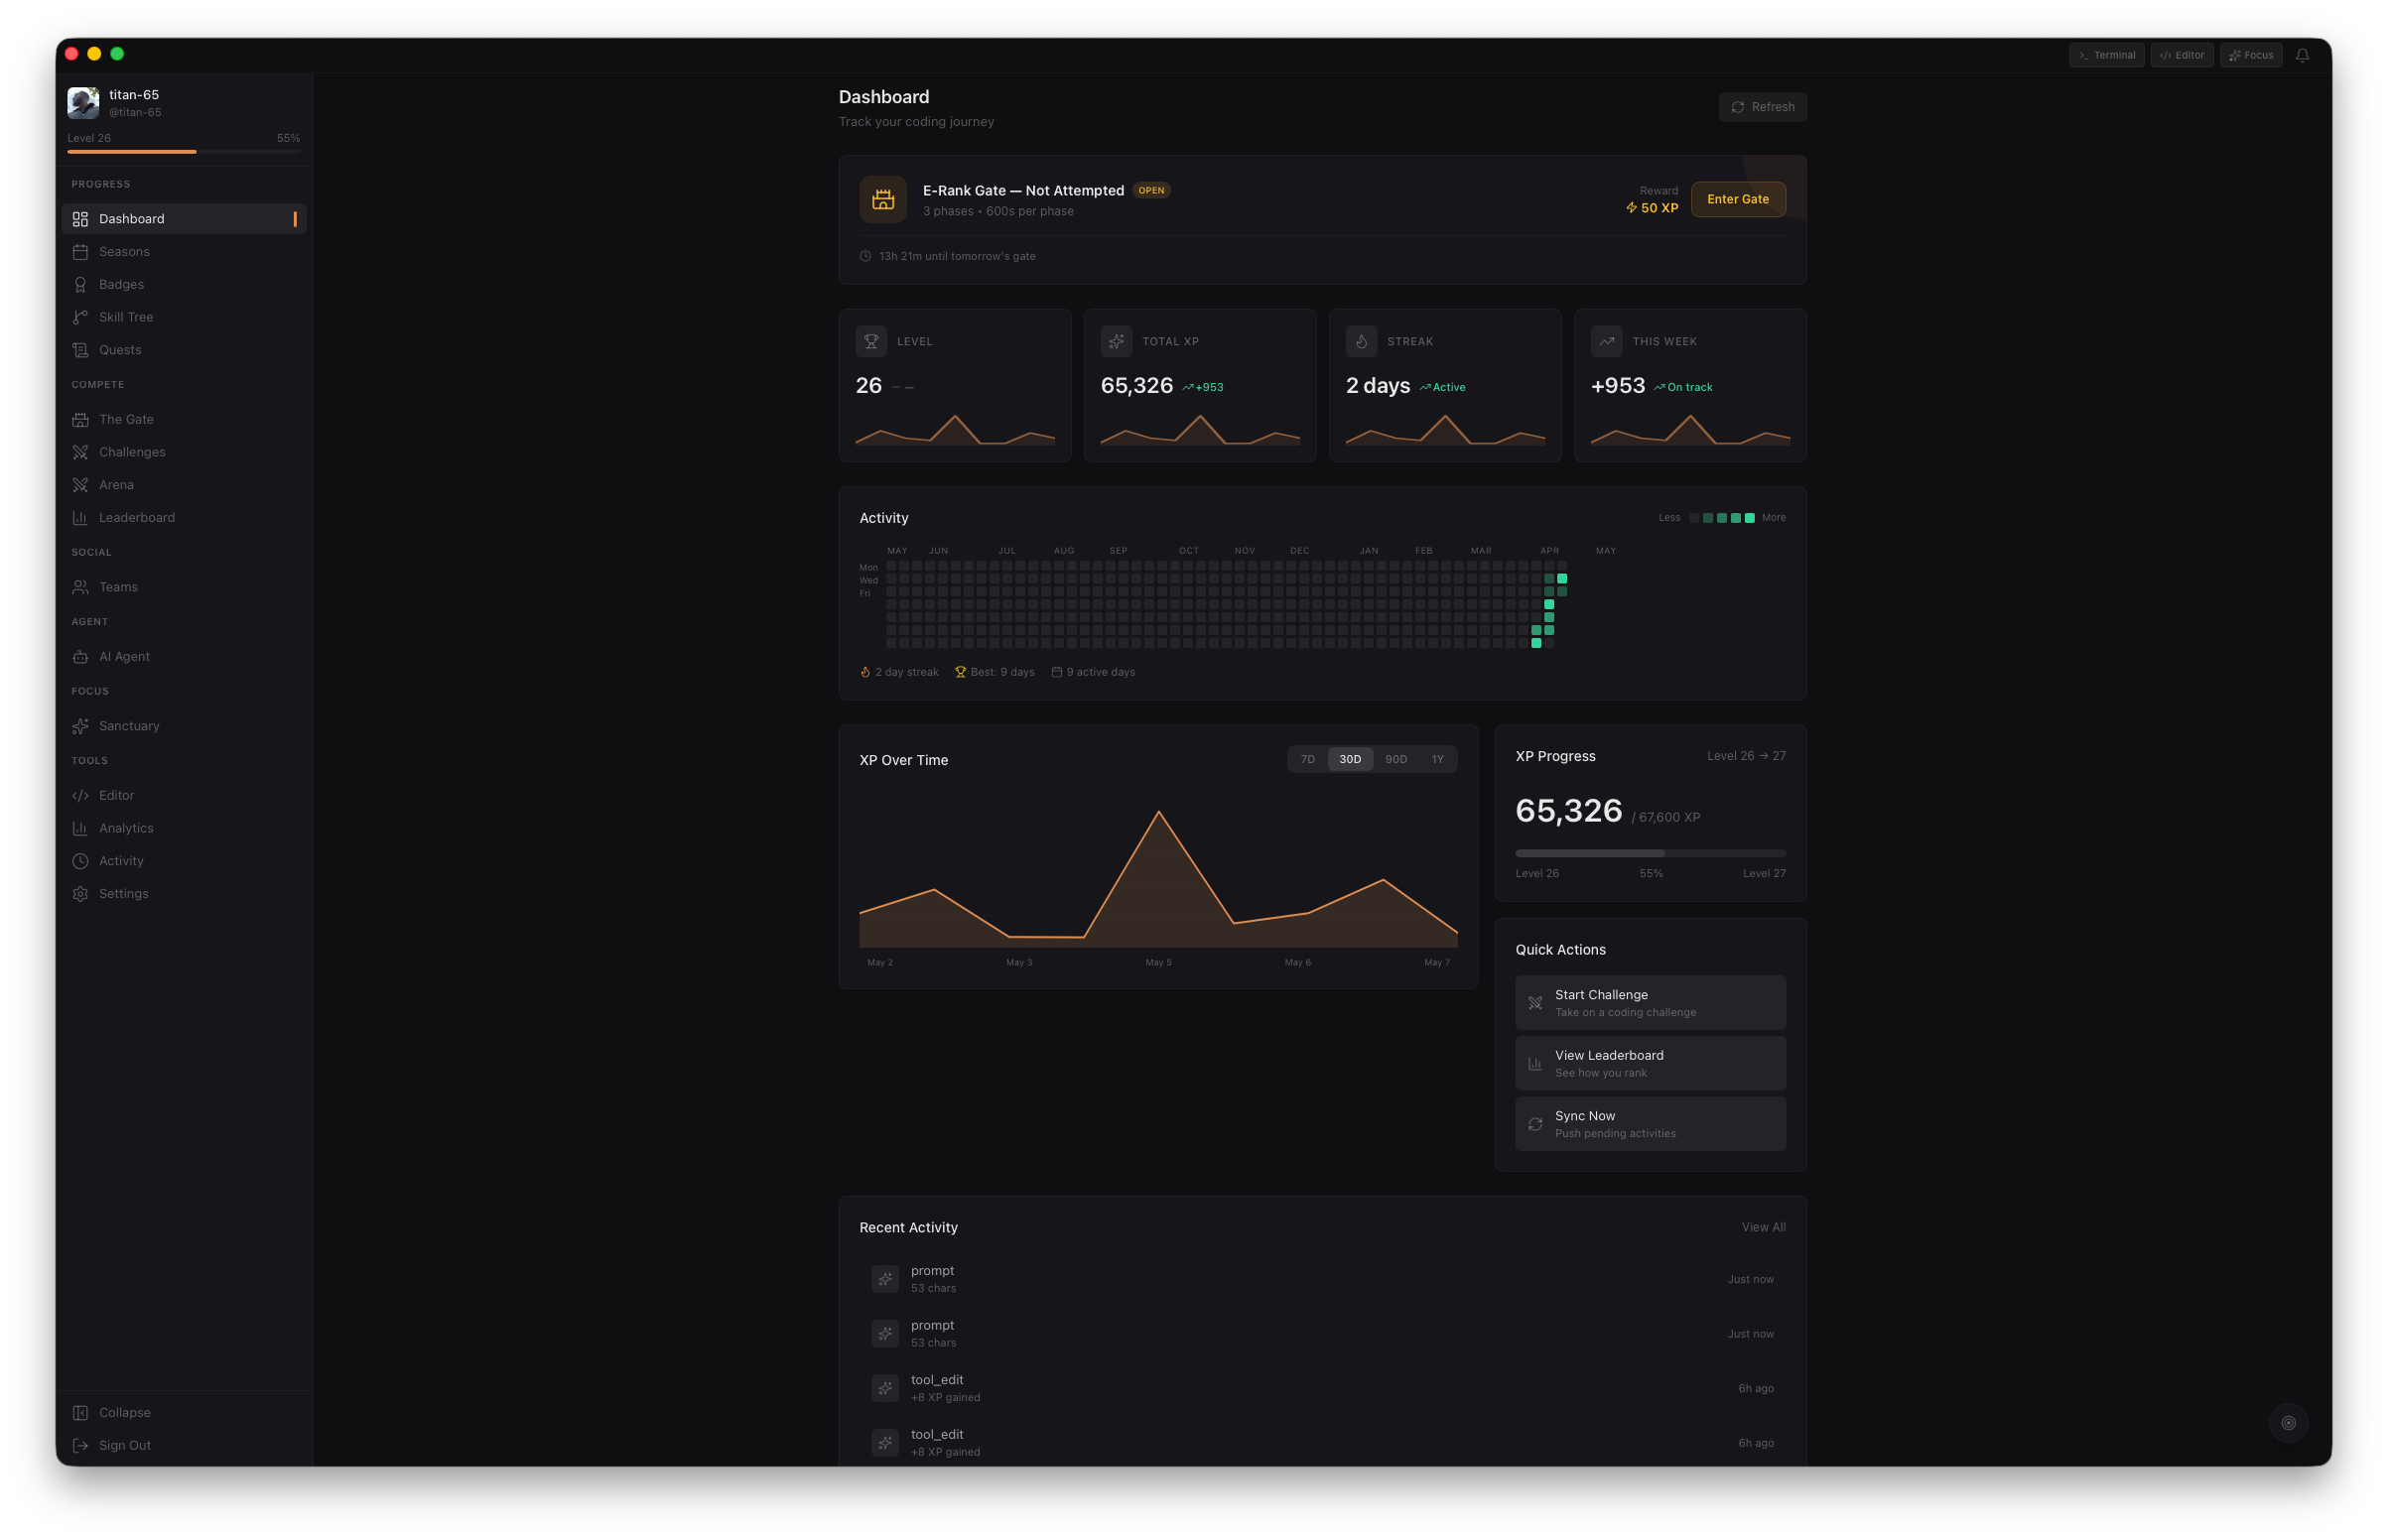Open Settings in the sidebar

click(x=183, y=894)
